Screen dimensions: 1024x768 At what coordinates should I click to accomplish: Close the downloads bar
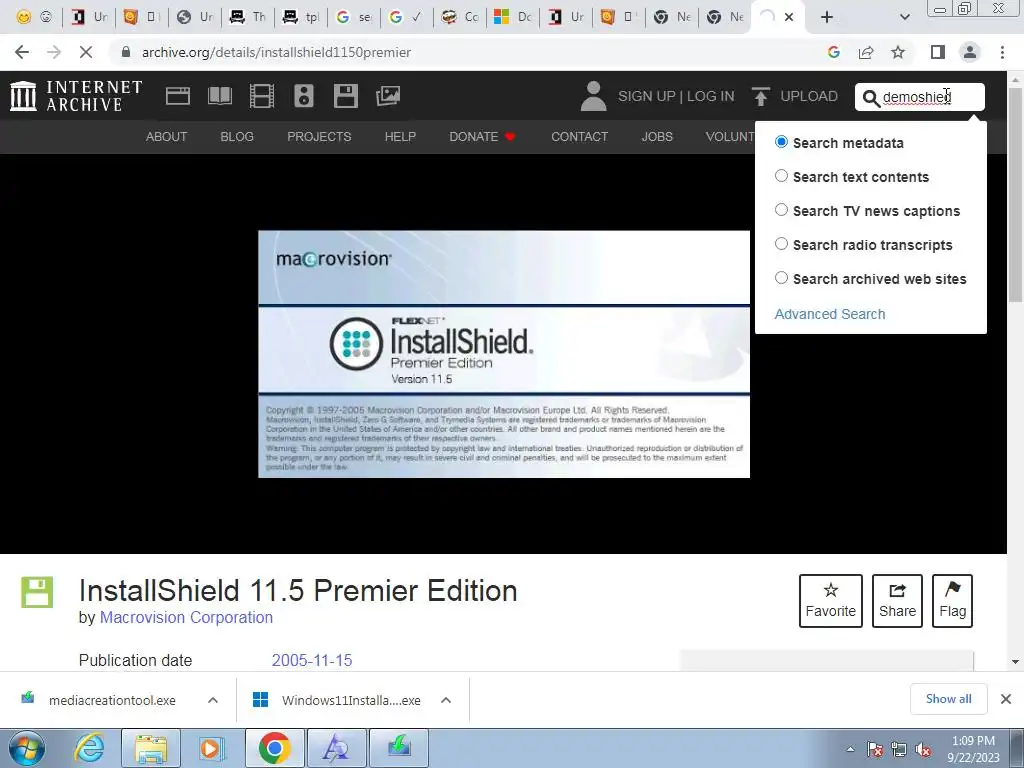(x=1006, y=699)
